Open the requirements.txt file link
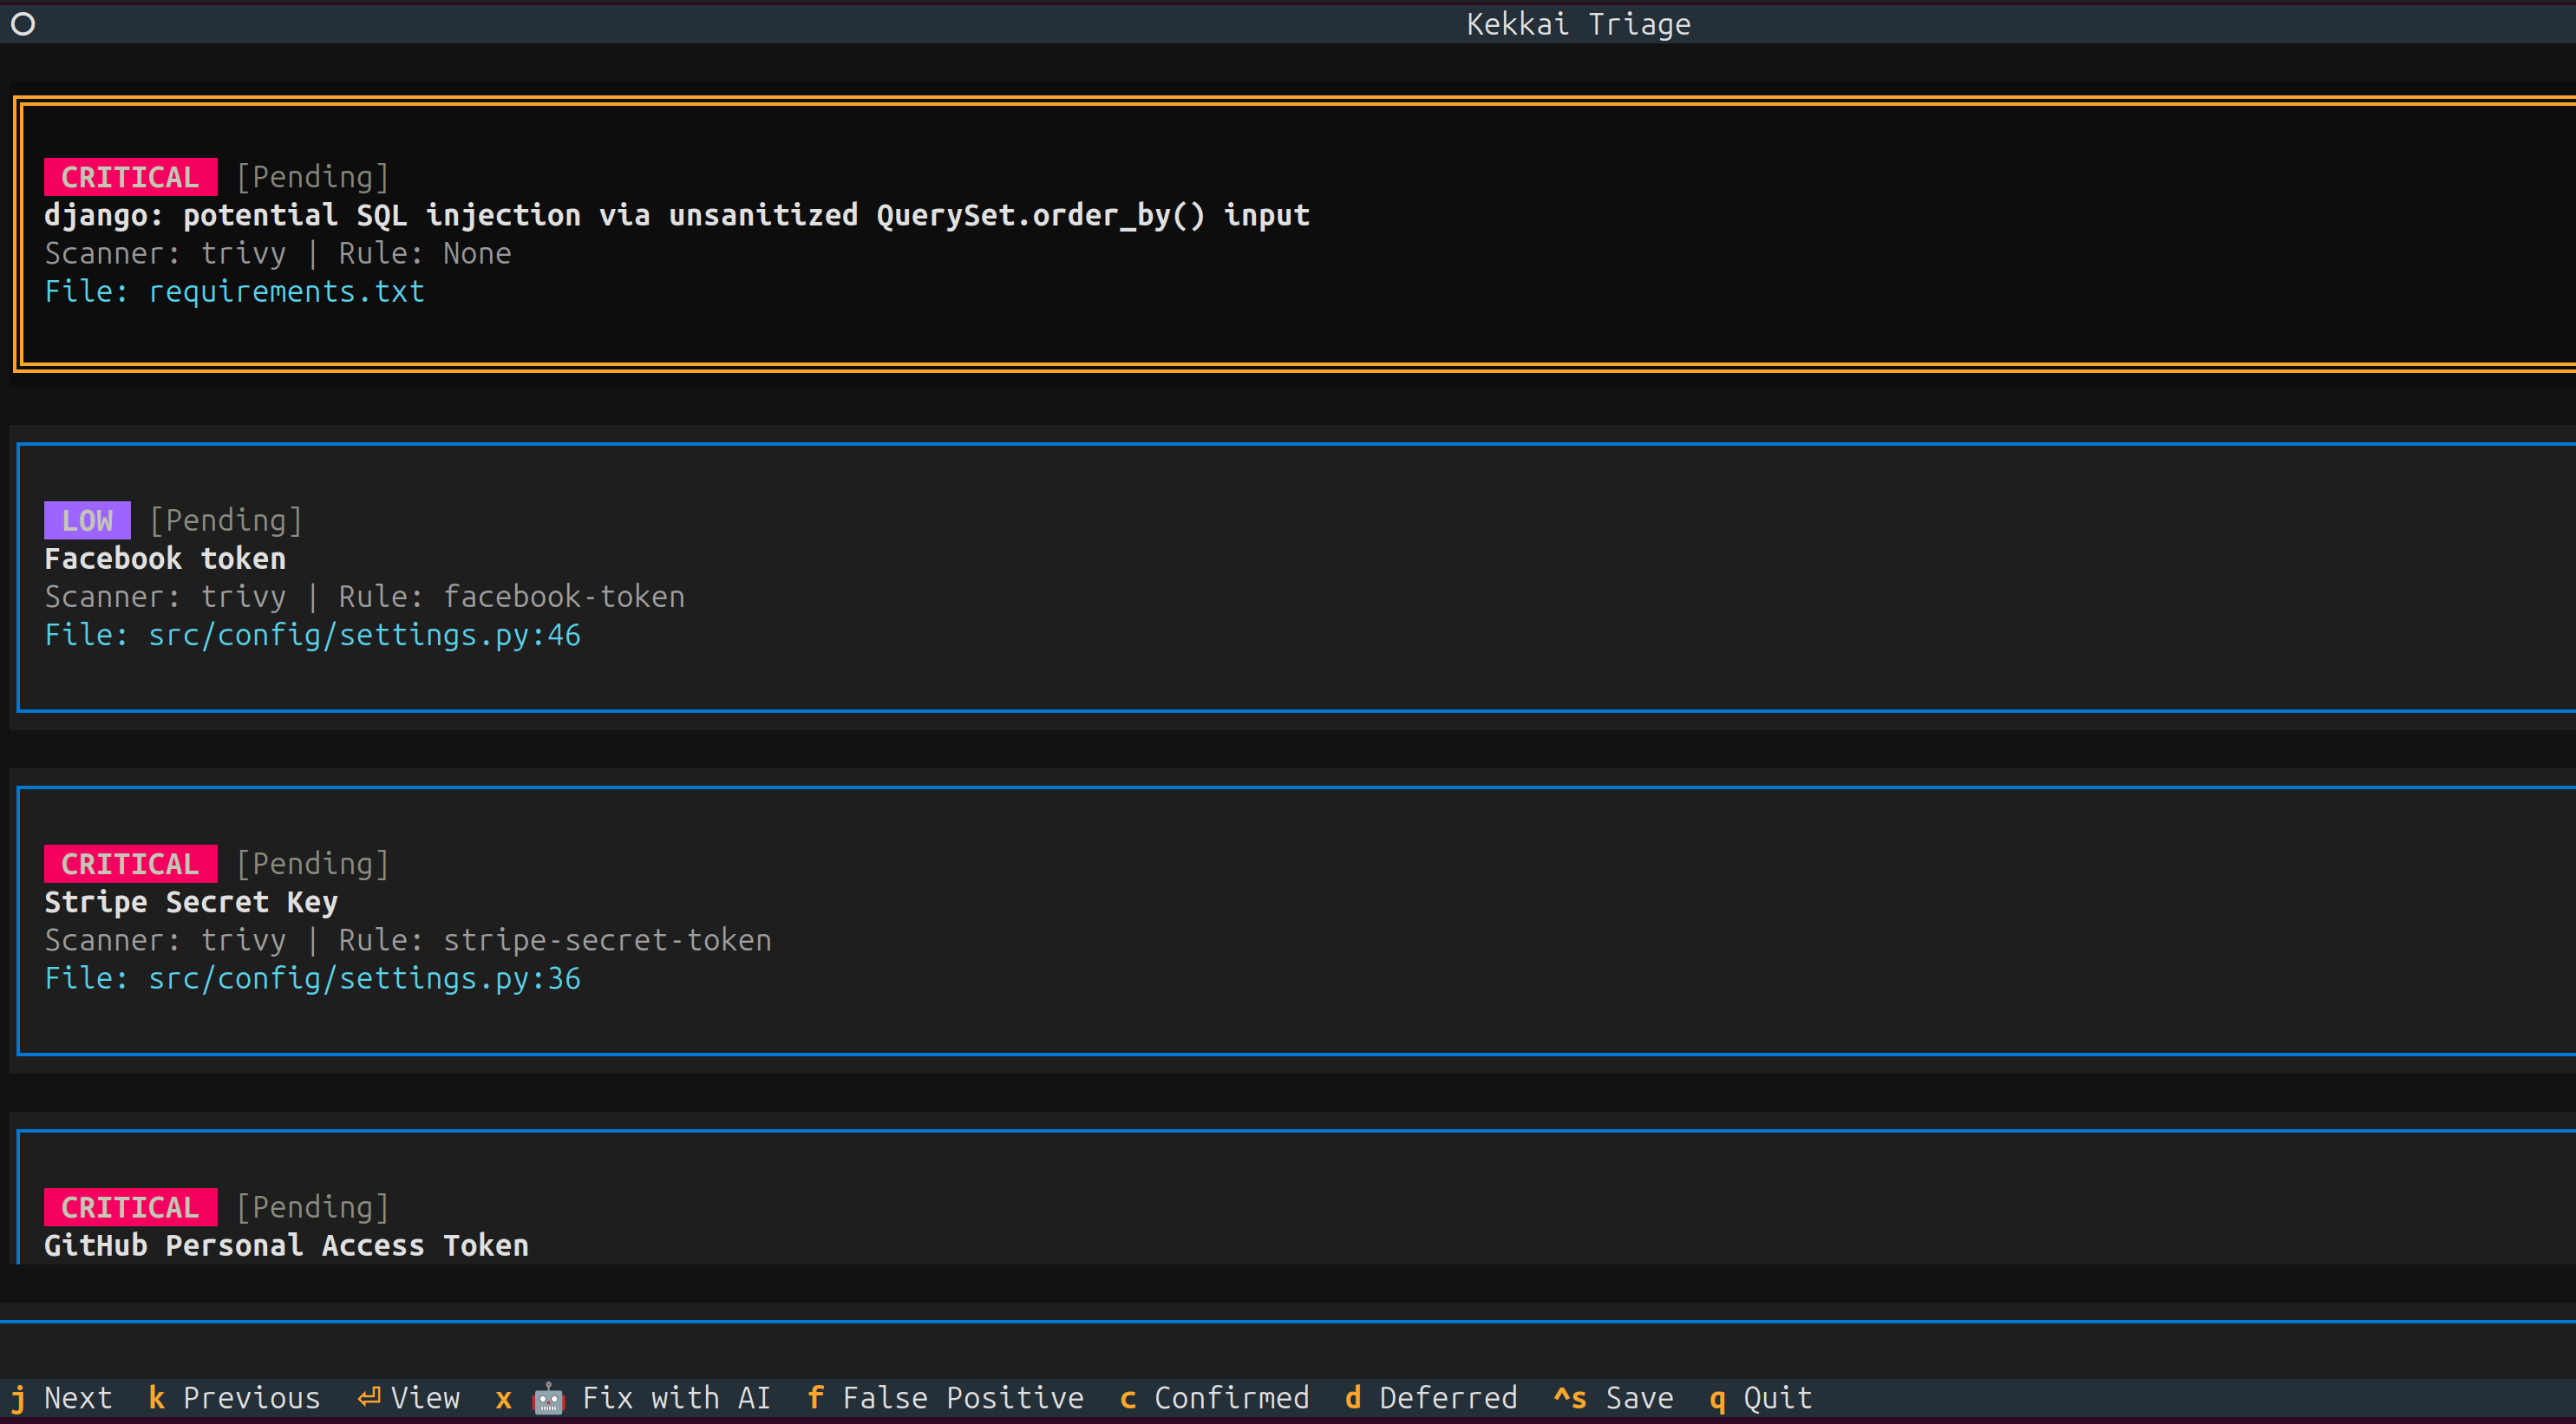The image size is (2576, 1424). click(x=286, y=292)
